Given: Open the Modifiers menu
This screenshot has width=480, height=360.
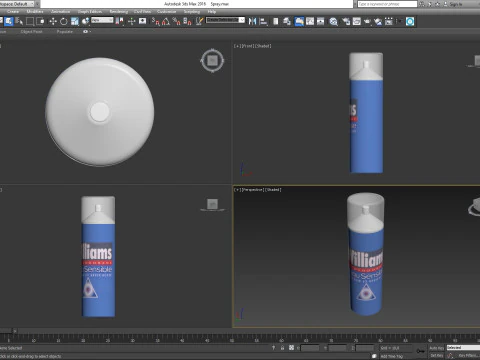Looking at the screenshot, I should 35,11.
